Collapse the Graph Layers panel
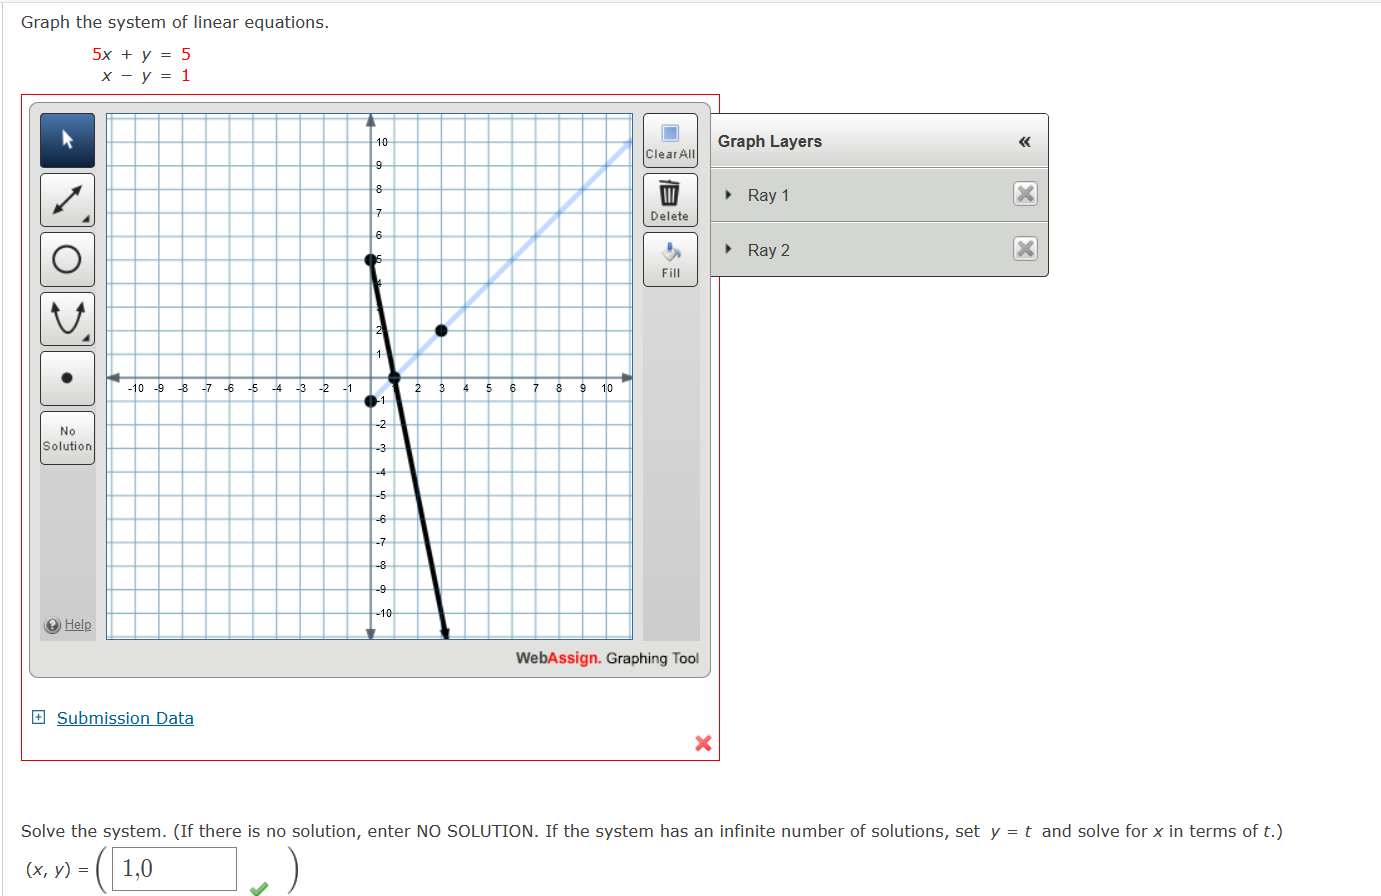 (x=1024, y=141)
